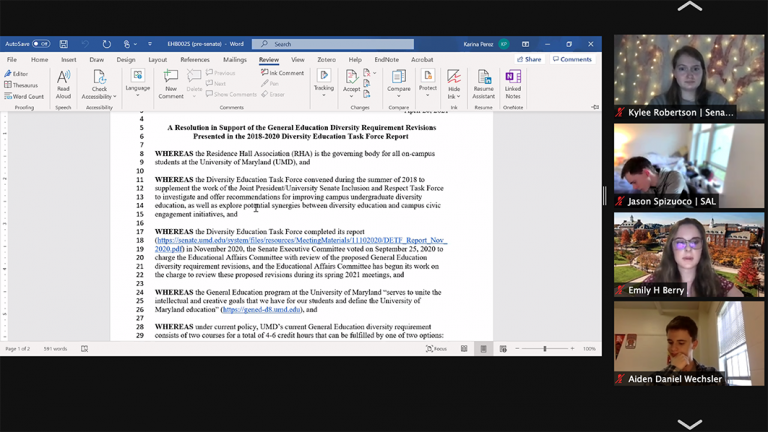The height and width of the screenshot is (432, 768).
Task: Click the Ink Comment button
Action: (x=284, y=73)
